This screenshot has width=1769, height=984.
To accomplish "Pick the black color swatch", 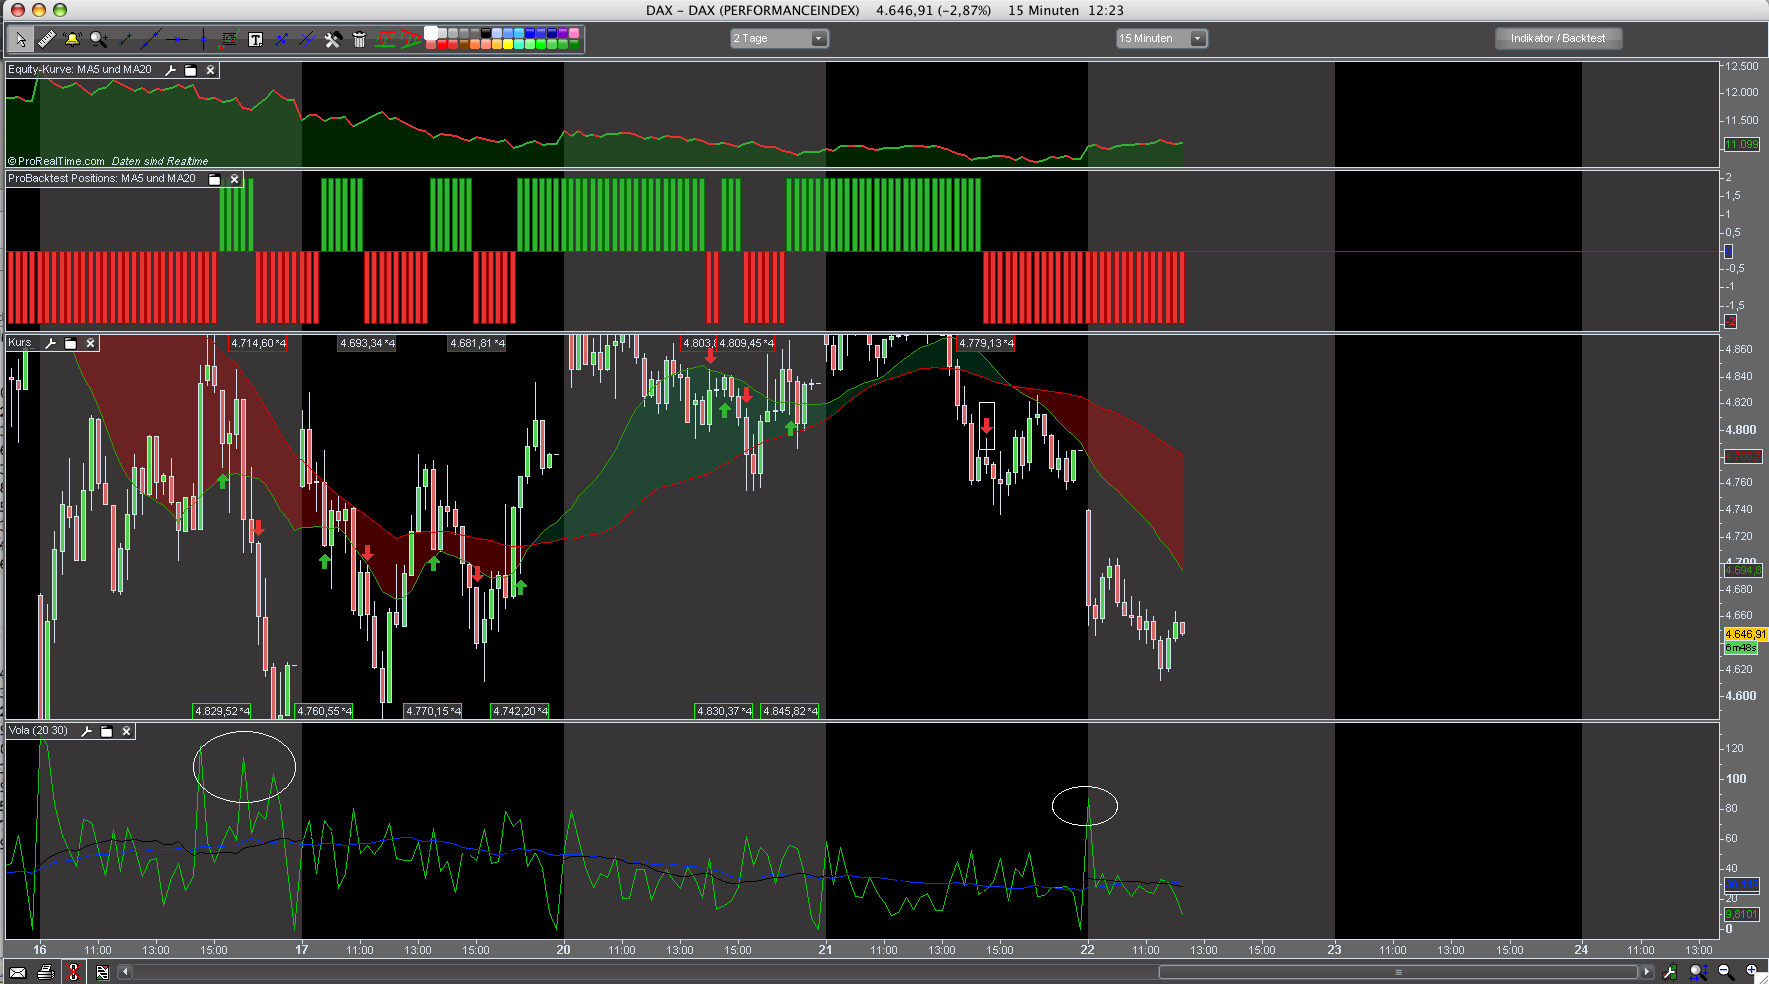I will tap(486, 33).
